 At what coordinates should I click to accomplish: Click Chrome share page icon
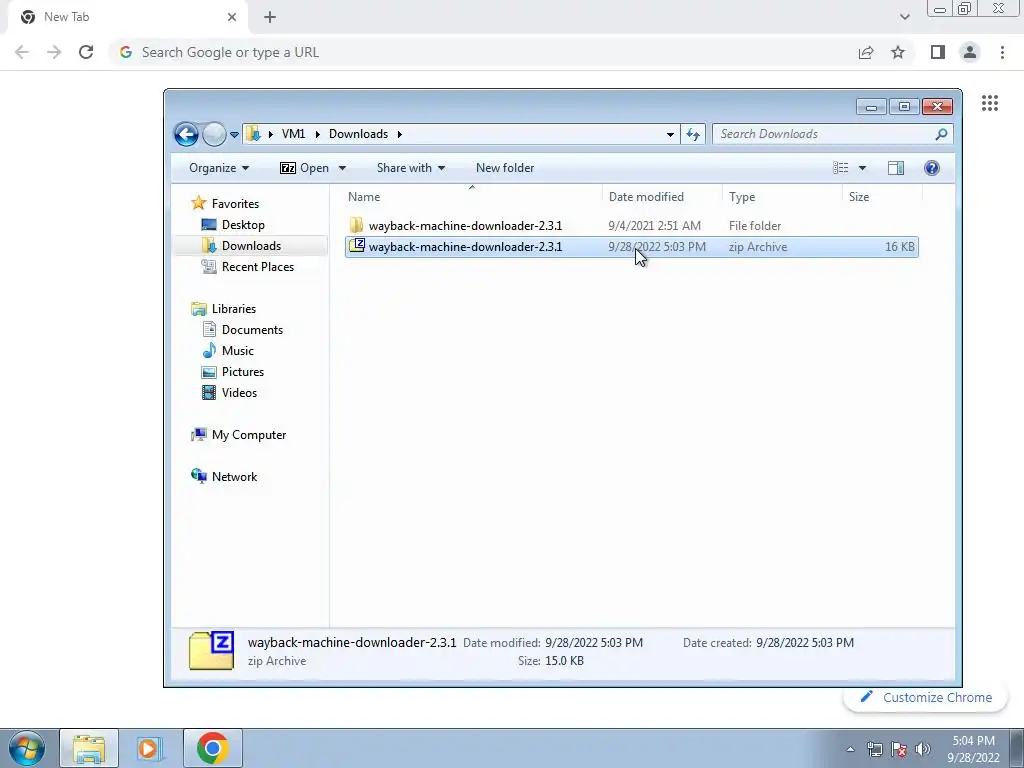[x=866, y=52]
